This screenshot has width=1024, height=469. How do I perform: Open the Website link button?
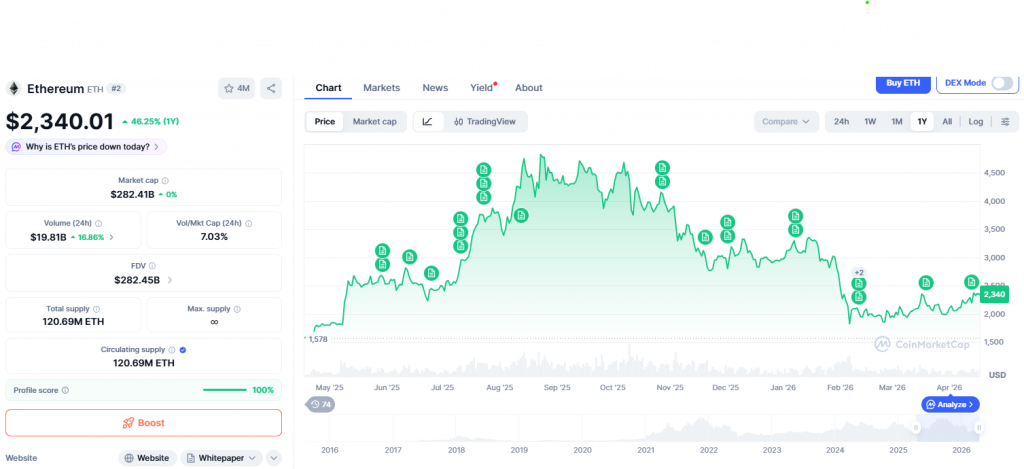click(148, 458)
